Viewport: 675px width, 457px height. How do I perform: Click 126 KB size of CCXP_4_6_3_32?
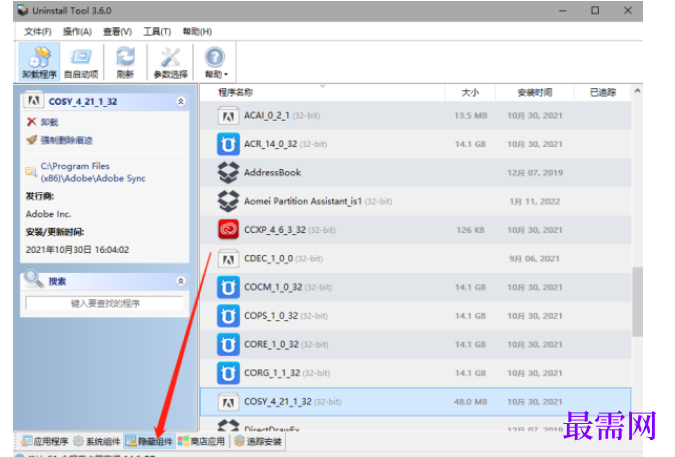(x=470, y=230)
